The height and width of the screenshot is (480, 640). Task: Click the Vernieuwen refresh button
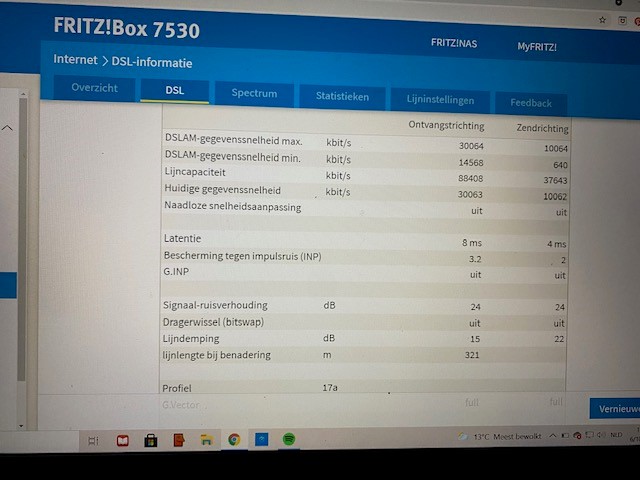[x=615, y=409]
